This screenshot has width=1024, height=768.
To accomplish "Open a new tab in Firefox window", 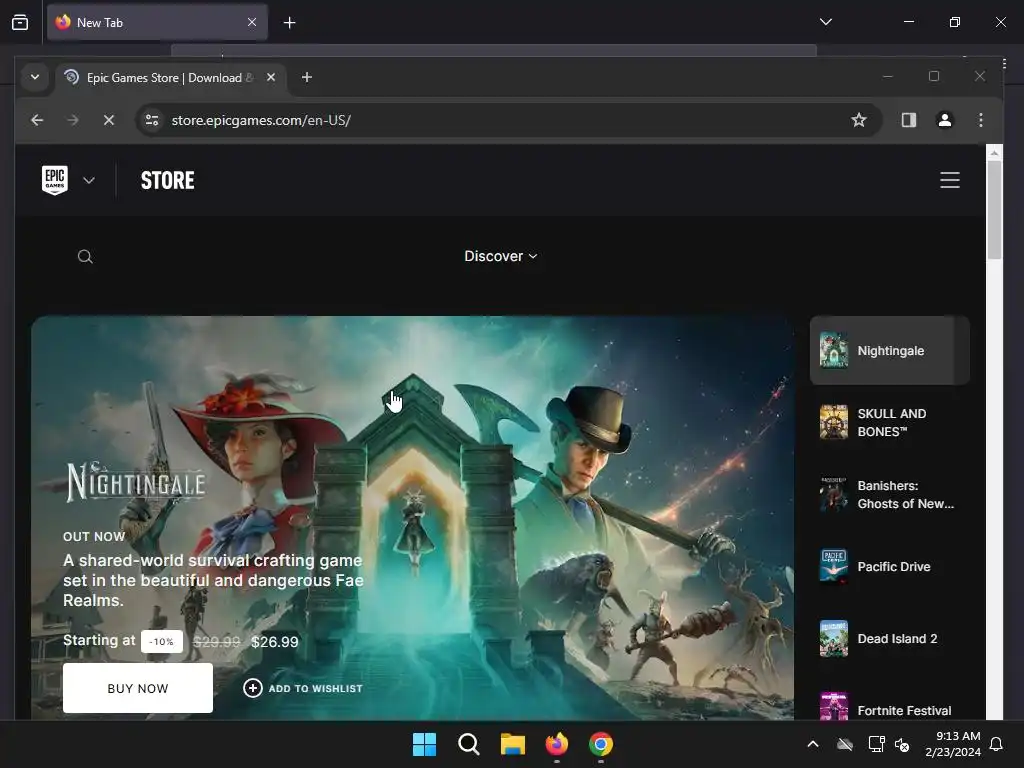I will coord(289,23).
